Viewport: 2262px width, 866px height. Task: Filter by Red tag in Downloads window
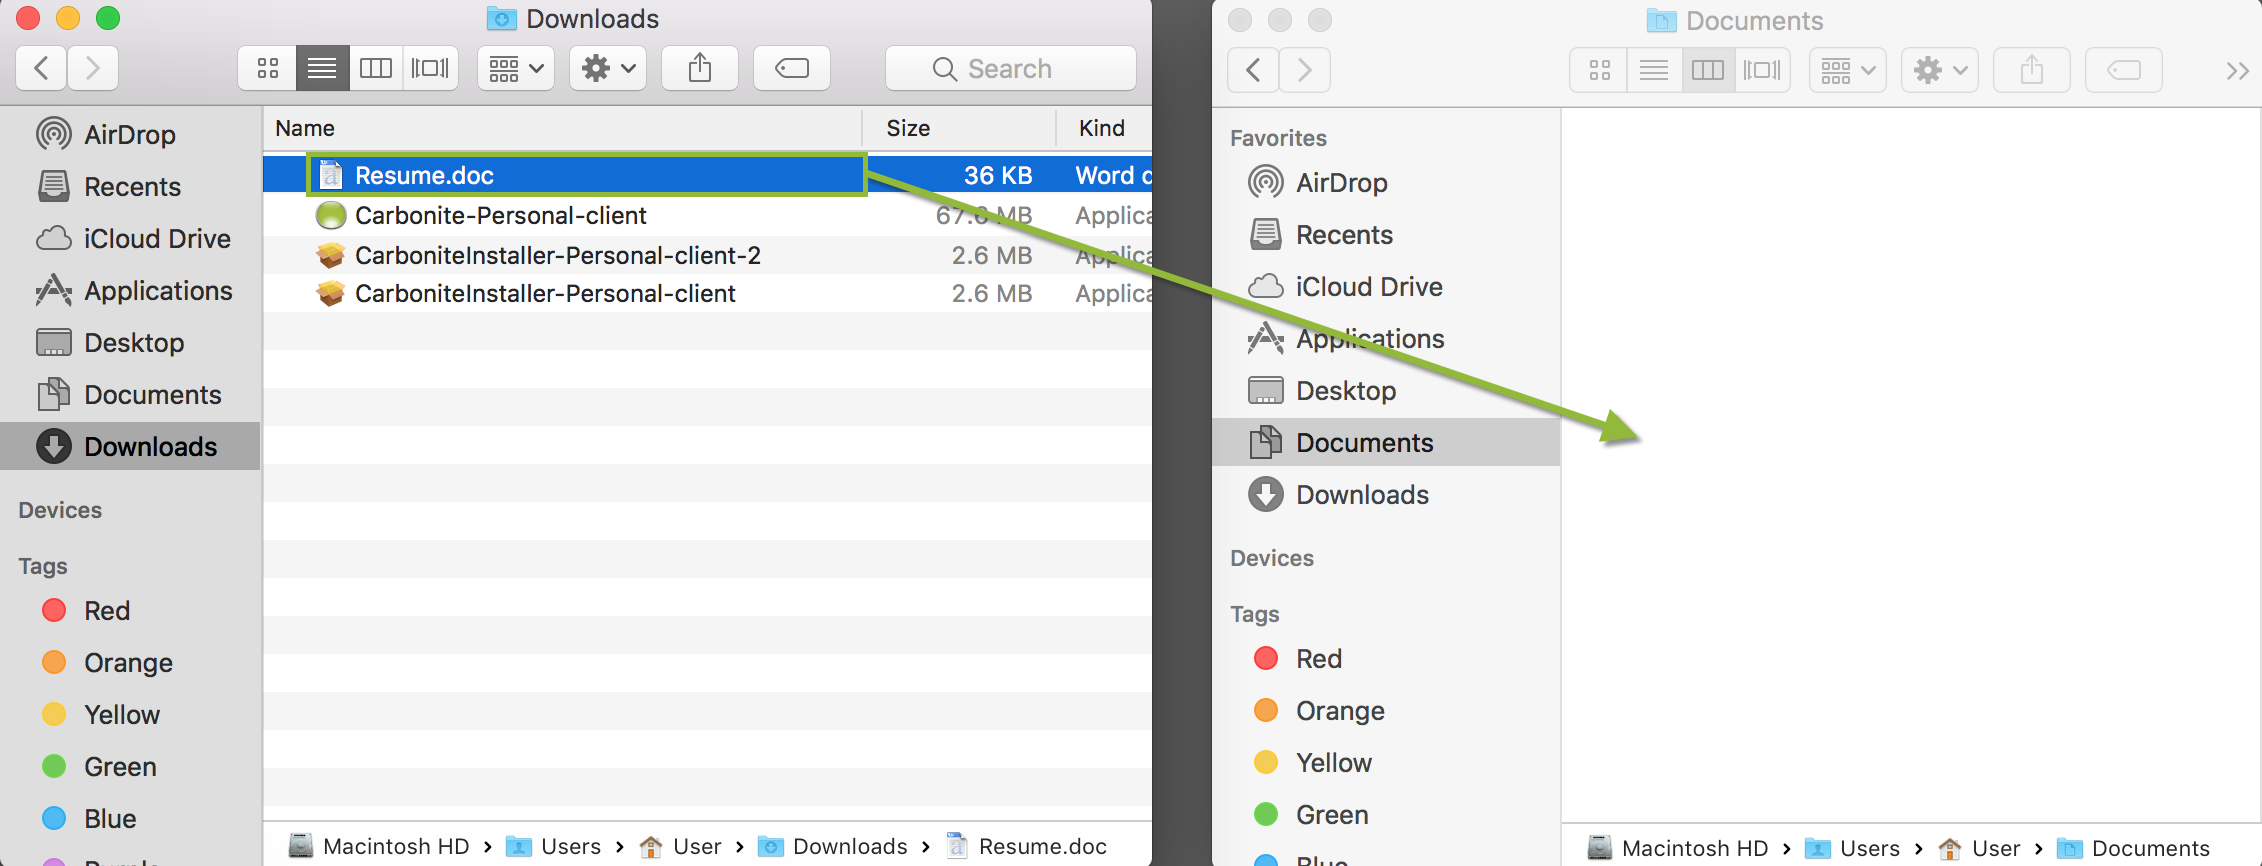coord(130,610)
